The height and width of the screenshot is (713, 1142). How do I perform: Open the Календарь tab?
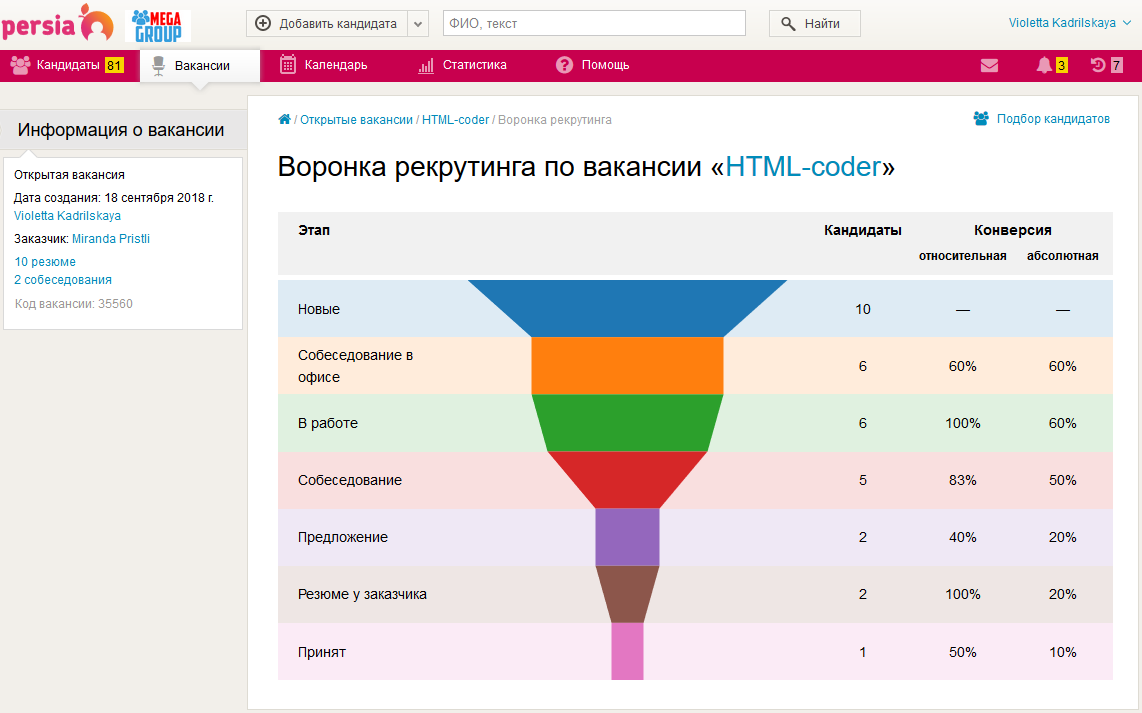[x=324, y=65]
